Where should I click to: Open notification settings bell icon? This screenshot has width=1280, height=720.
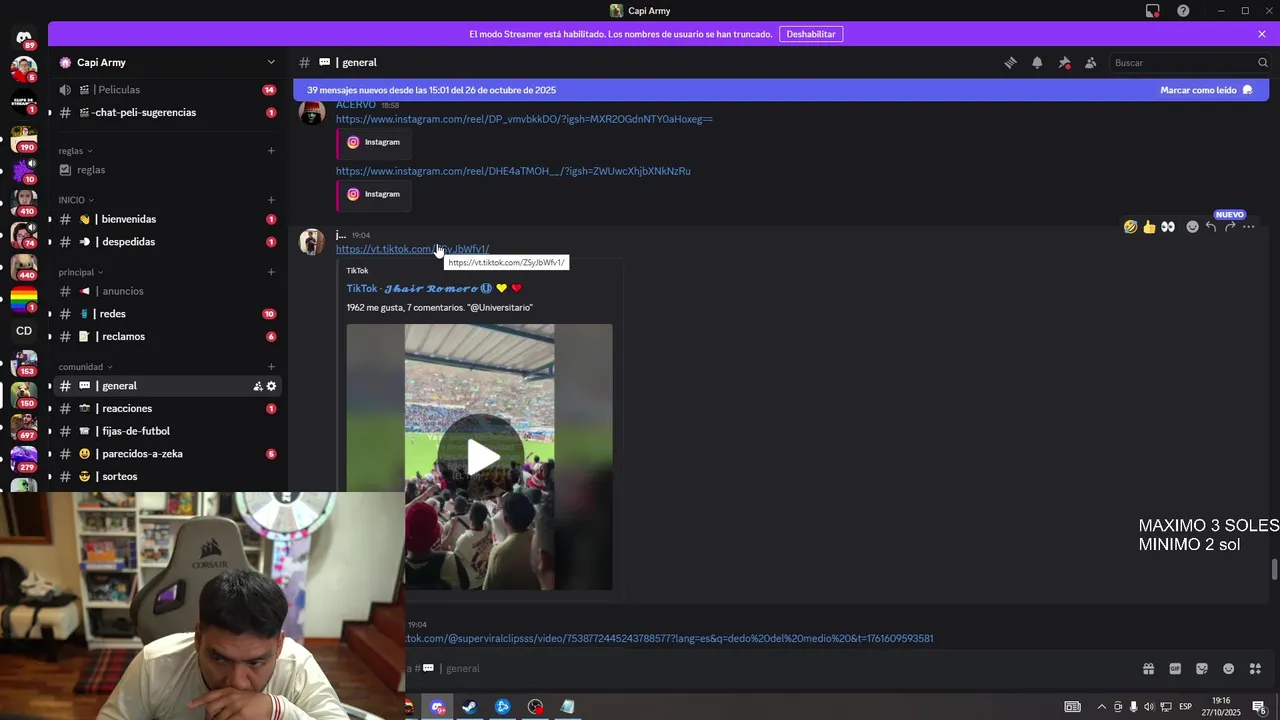[x=1037, y=62]
